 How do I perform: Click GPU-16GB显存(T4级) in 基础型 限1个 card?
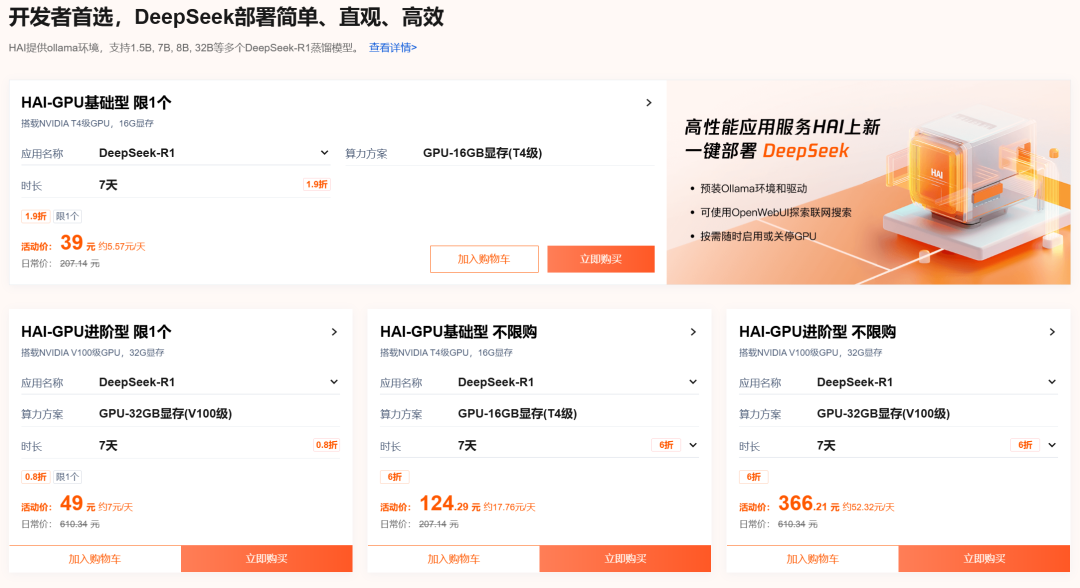click(x=482, y=153)
